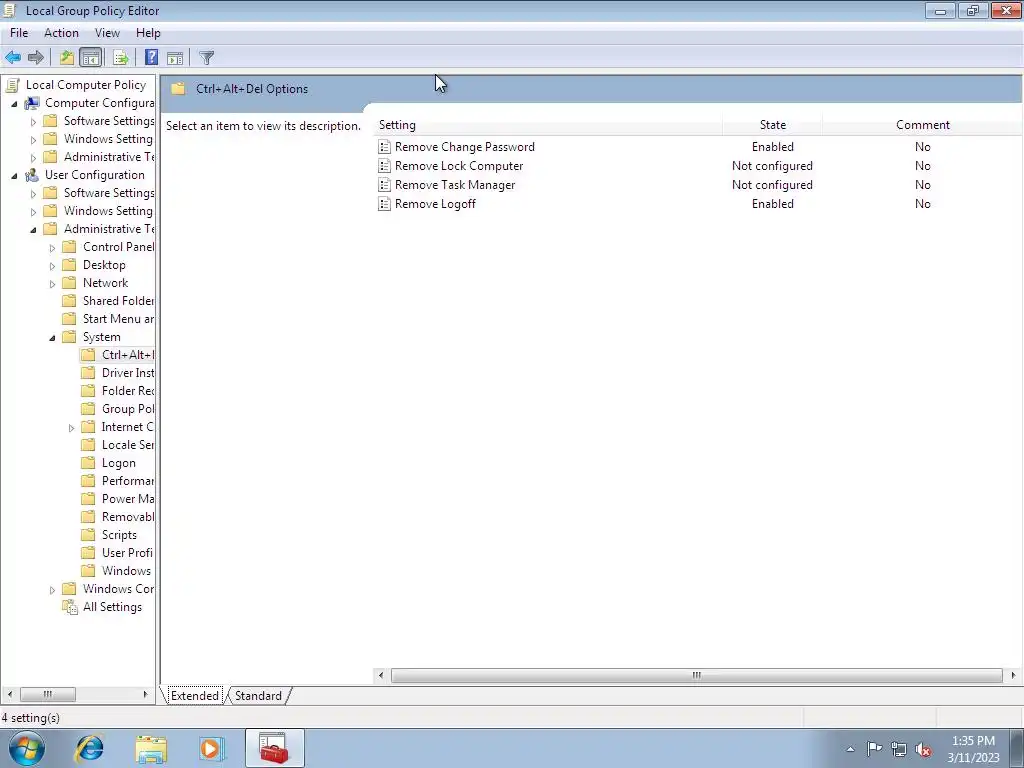Expand the Network folder
The image size is (1024, 768).
(x=52, y=283)
